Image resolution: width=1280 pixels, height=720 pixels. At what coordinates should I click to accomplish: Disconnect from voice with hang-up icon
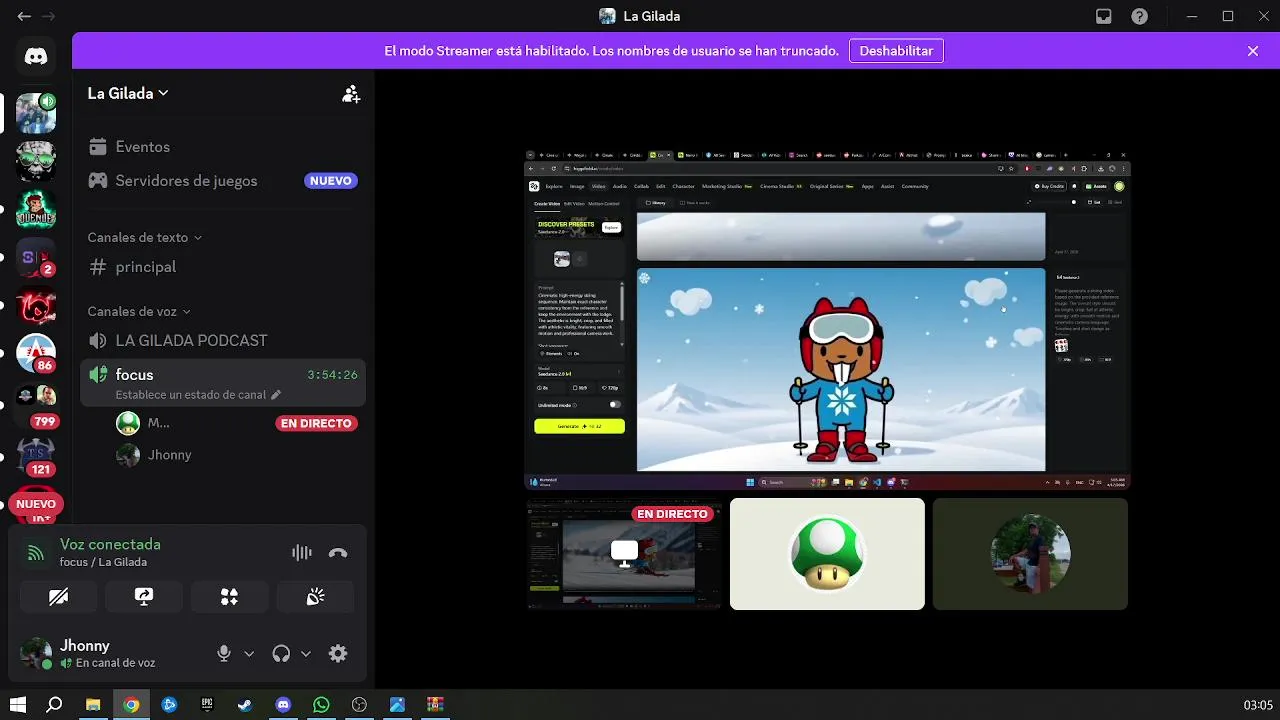338,553
